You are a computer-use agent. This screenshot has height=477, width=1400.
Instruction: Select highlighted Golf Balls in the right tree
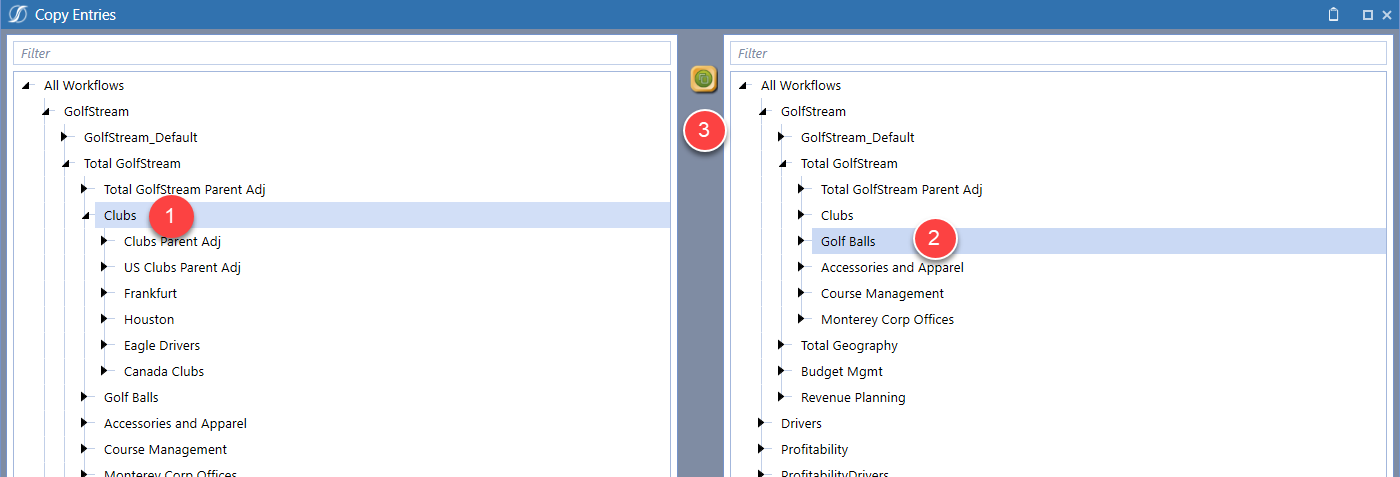point(848,241)
